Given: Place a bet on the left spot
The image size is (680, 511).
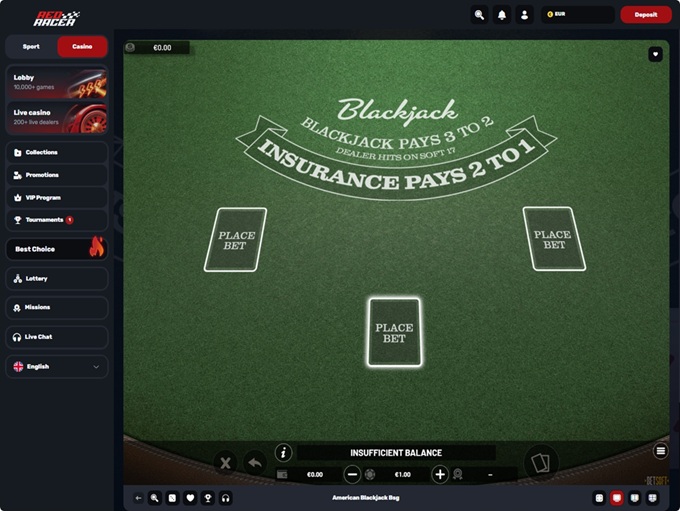Looking at the screenshot, I should pos(235,240).
